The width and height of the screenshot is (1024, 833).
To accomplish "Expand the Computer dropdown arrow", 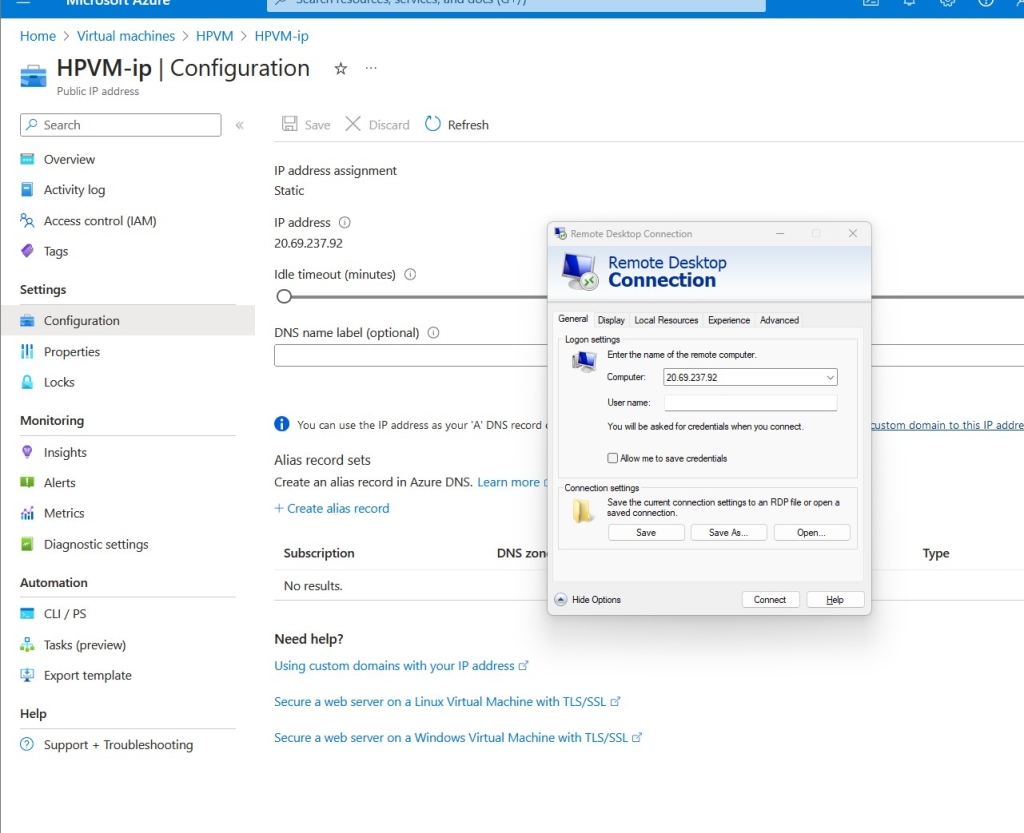I will tap(830, 378).
